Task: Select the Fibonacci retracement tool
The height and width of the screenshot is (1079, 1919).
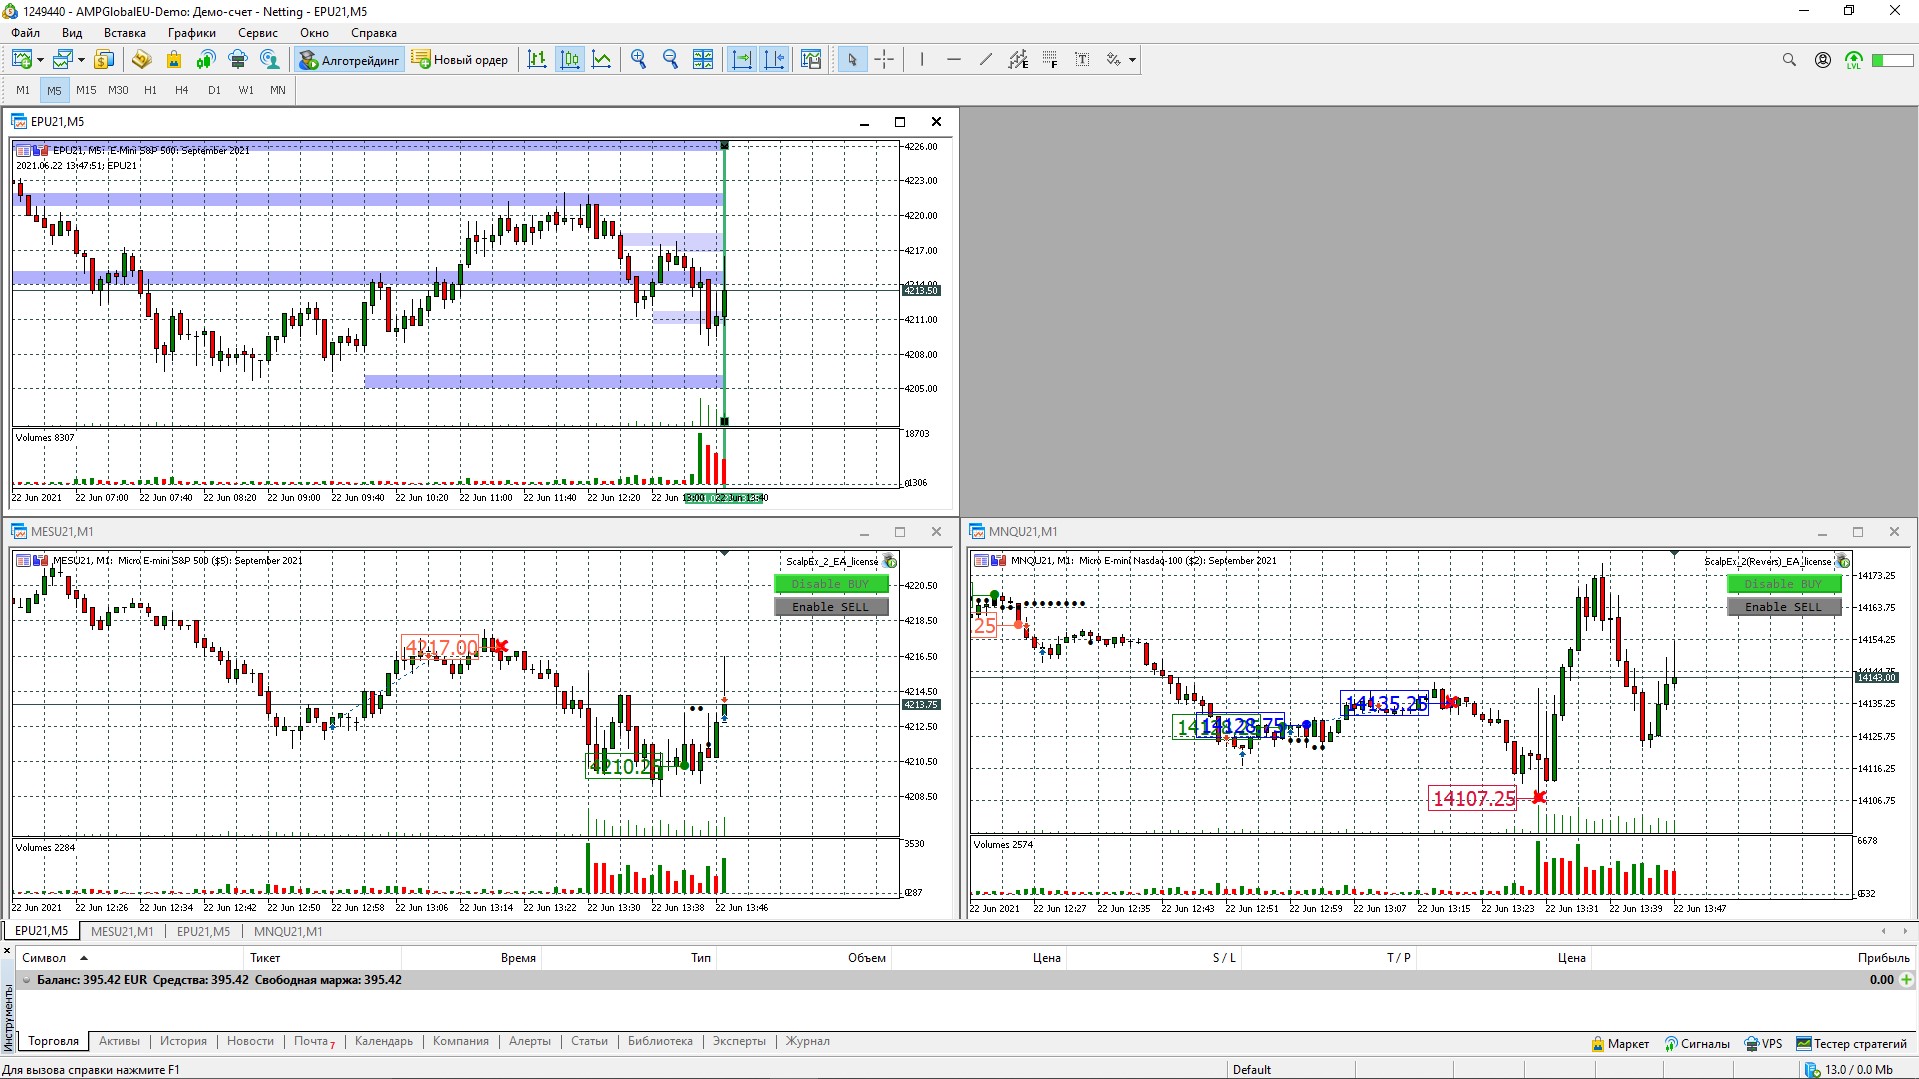Action: point(1050,60)
